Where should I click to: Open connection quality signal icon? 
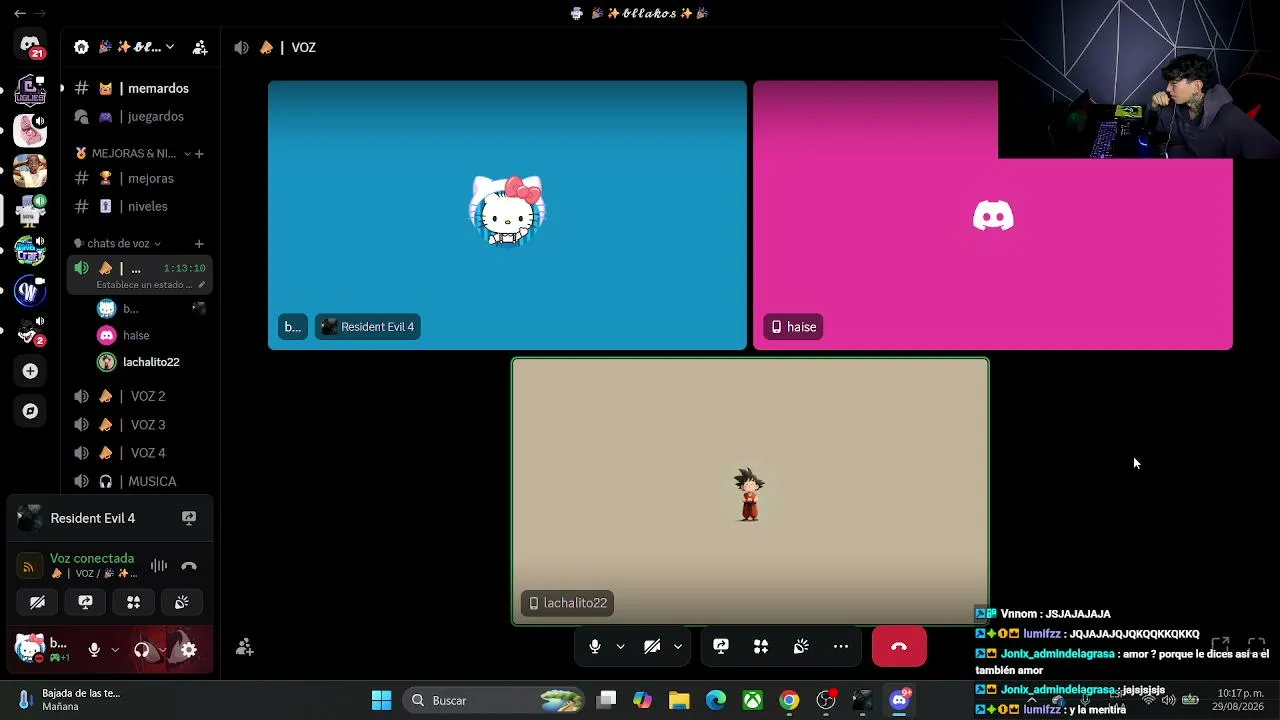[28, 566]
